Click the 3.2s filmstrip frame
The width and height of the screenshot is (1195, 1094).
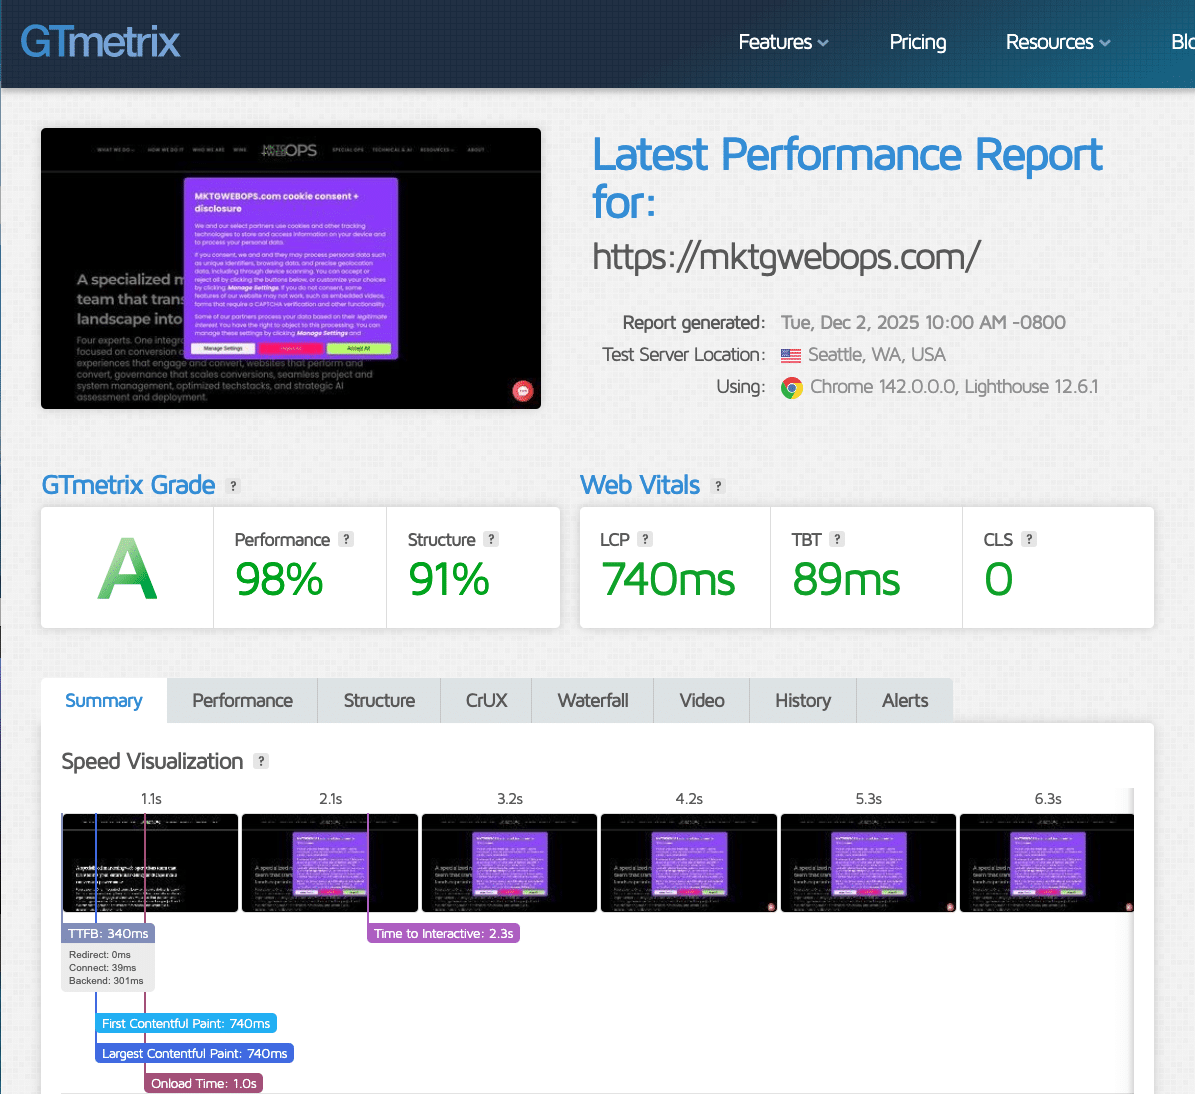coord(509,863)
